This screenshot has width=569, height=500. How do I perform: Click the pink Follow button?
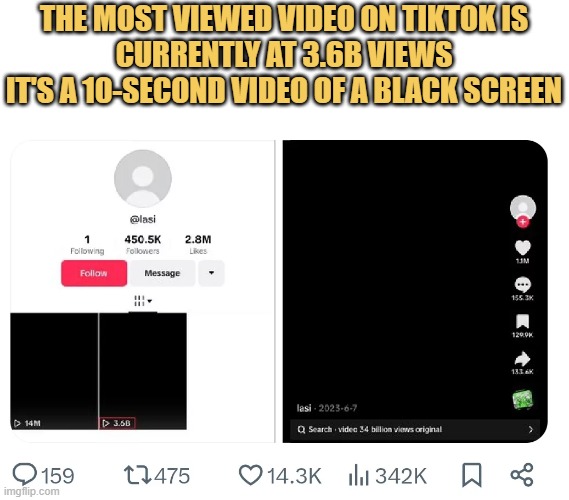pyautogui.click(x=94, y=273)
